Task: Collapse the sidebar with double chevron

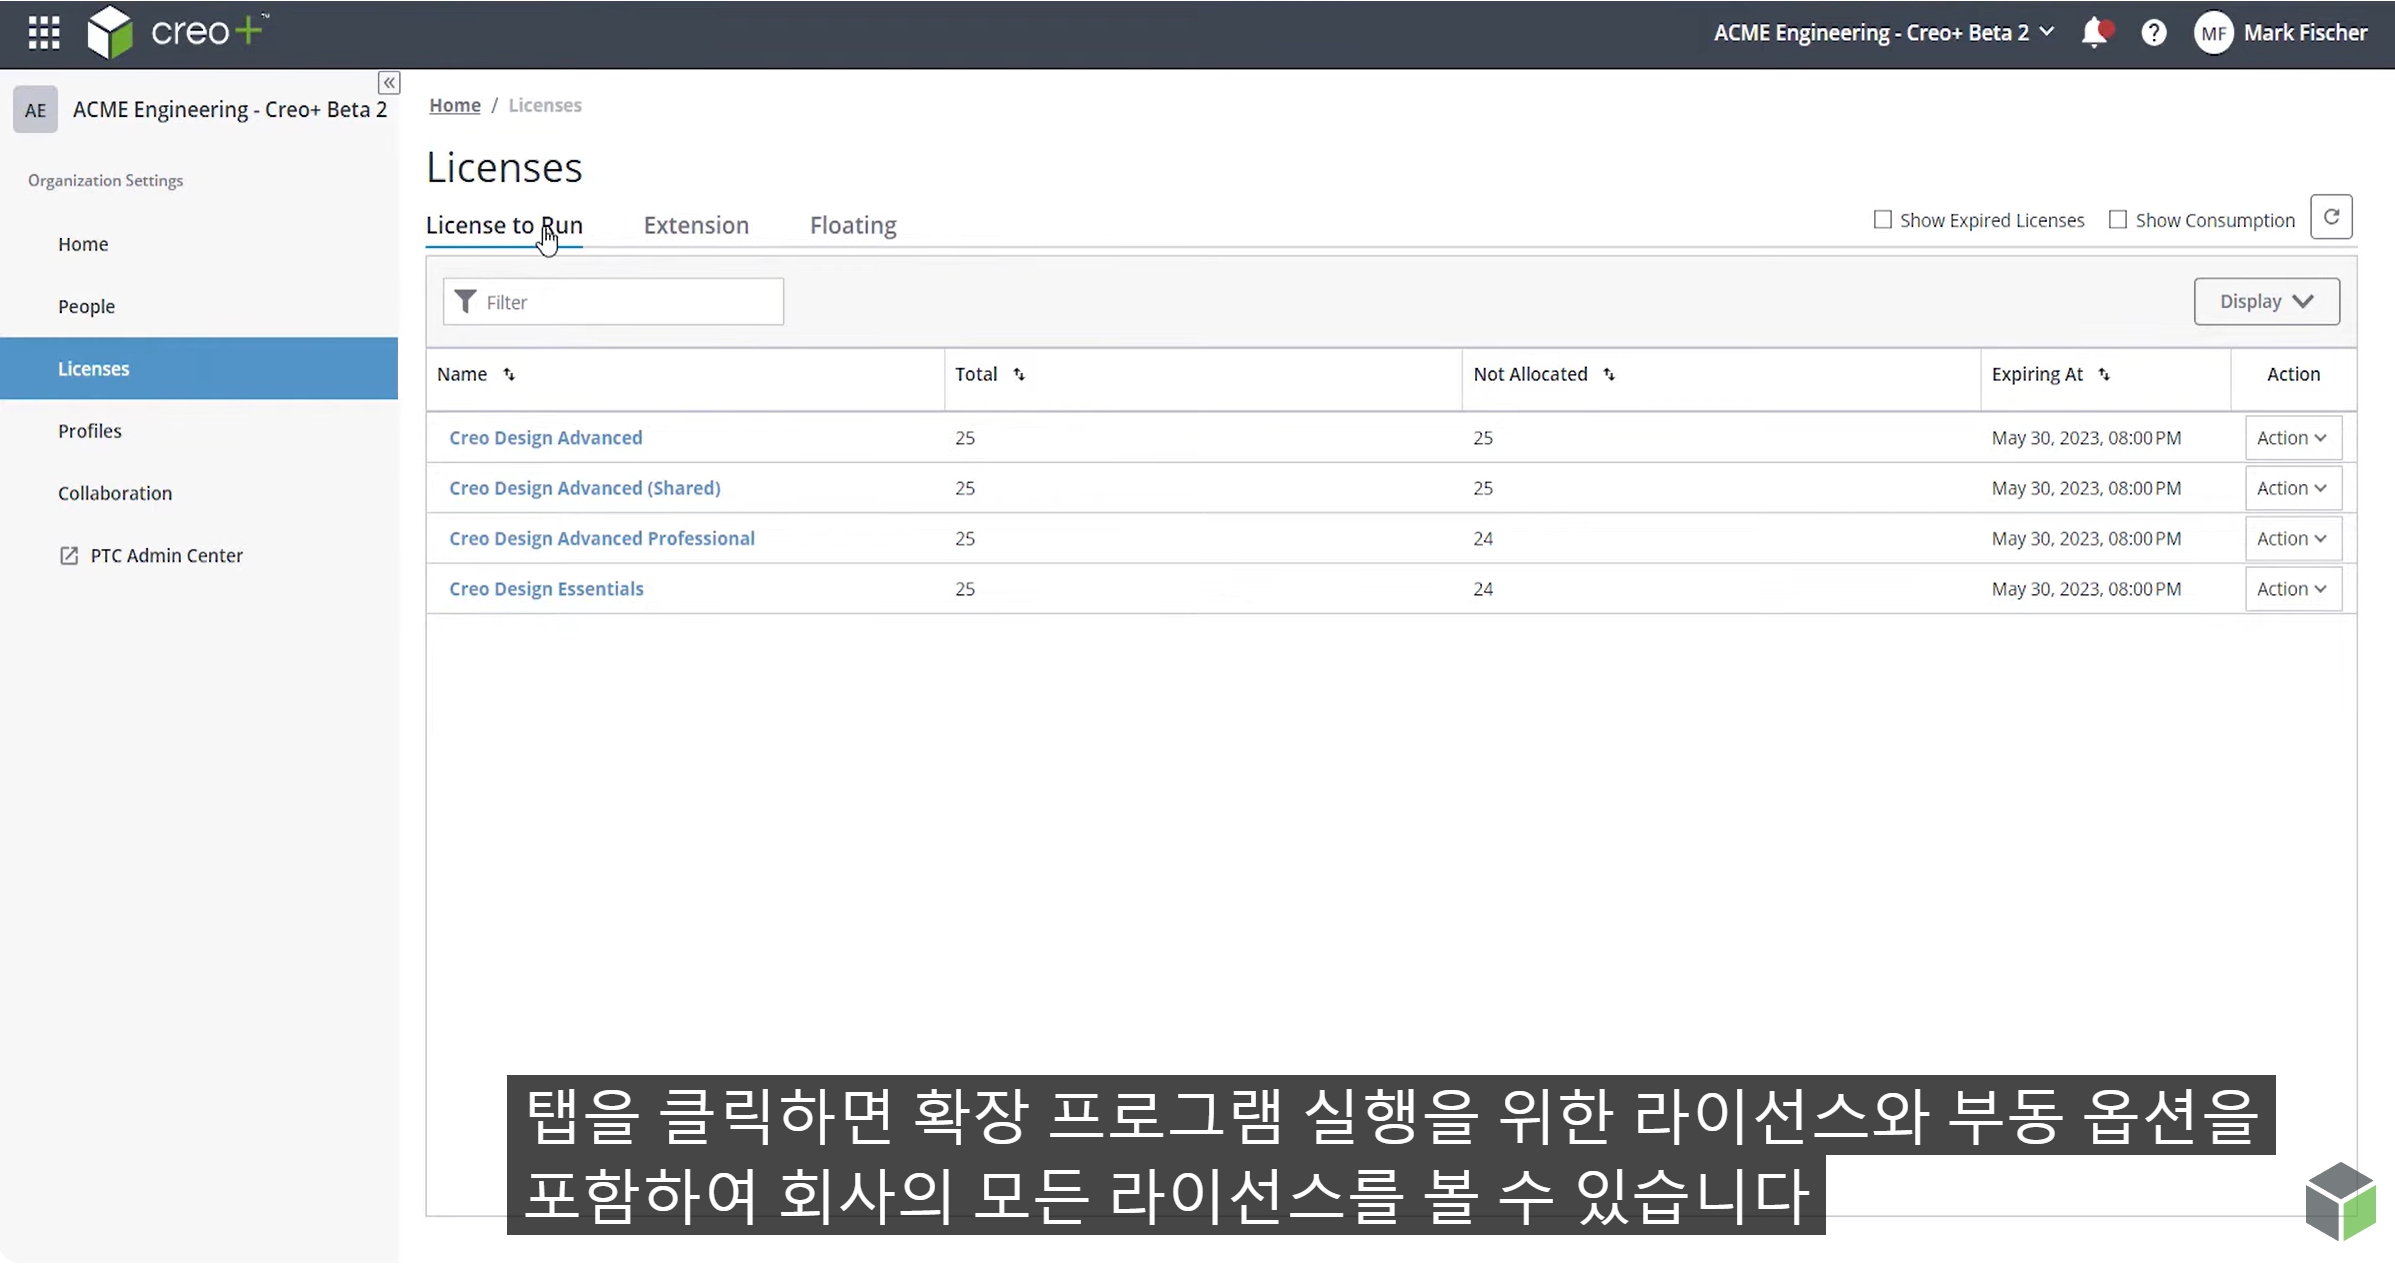Action: tap(389, 83)
